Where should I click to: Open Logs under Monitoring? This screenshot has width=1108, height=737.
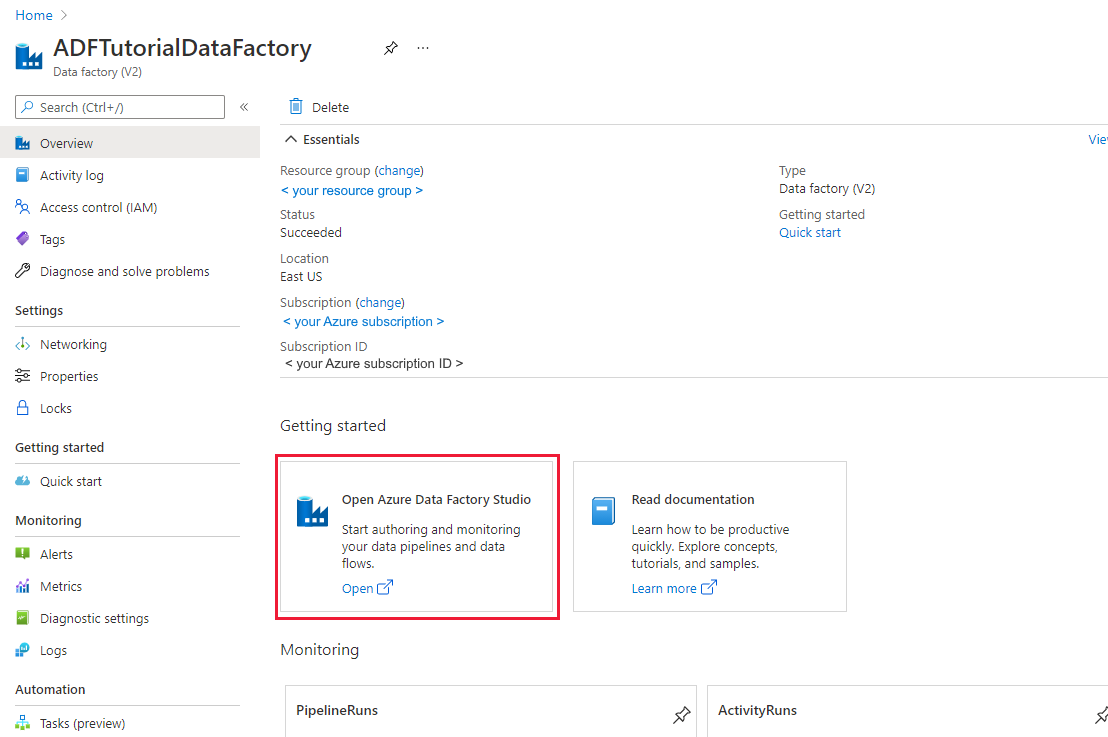tap(52, 650)
